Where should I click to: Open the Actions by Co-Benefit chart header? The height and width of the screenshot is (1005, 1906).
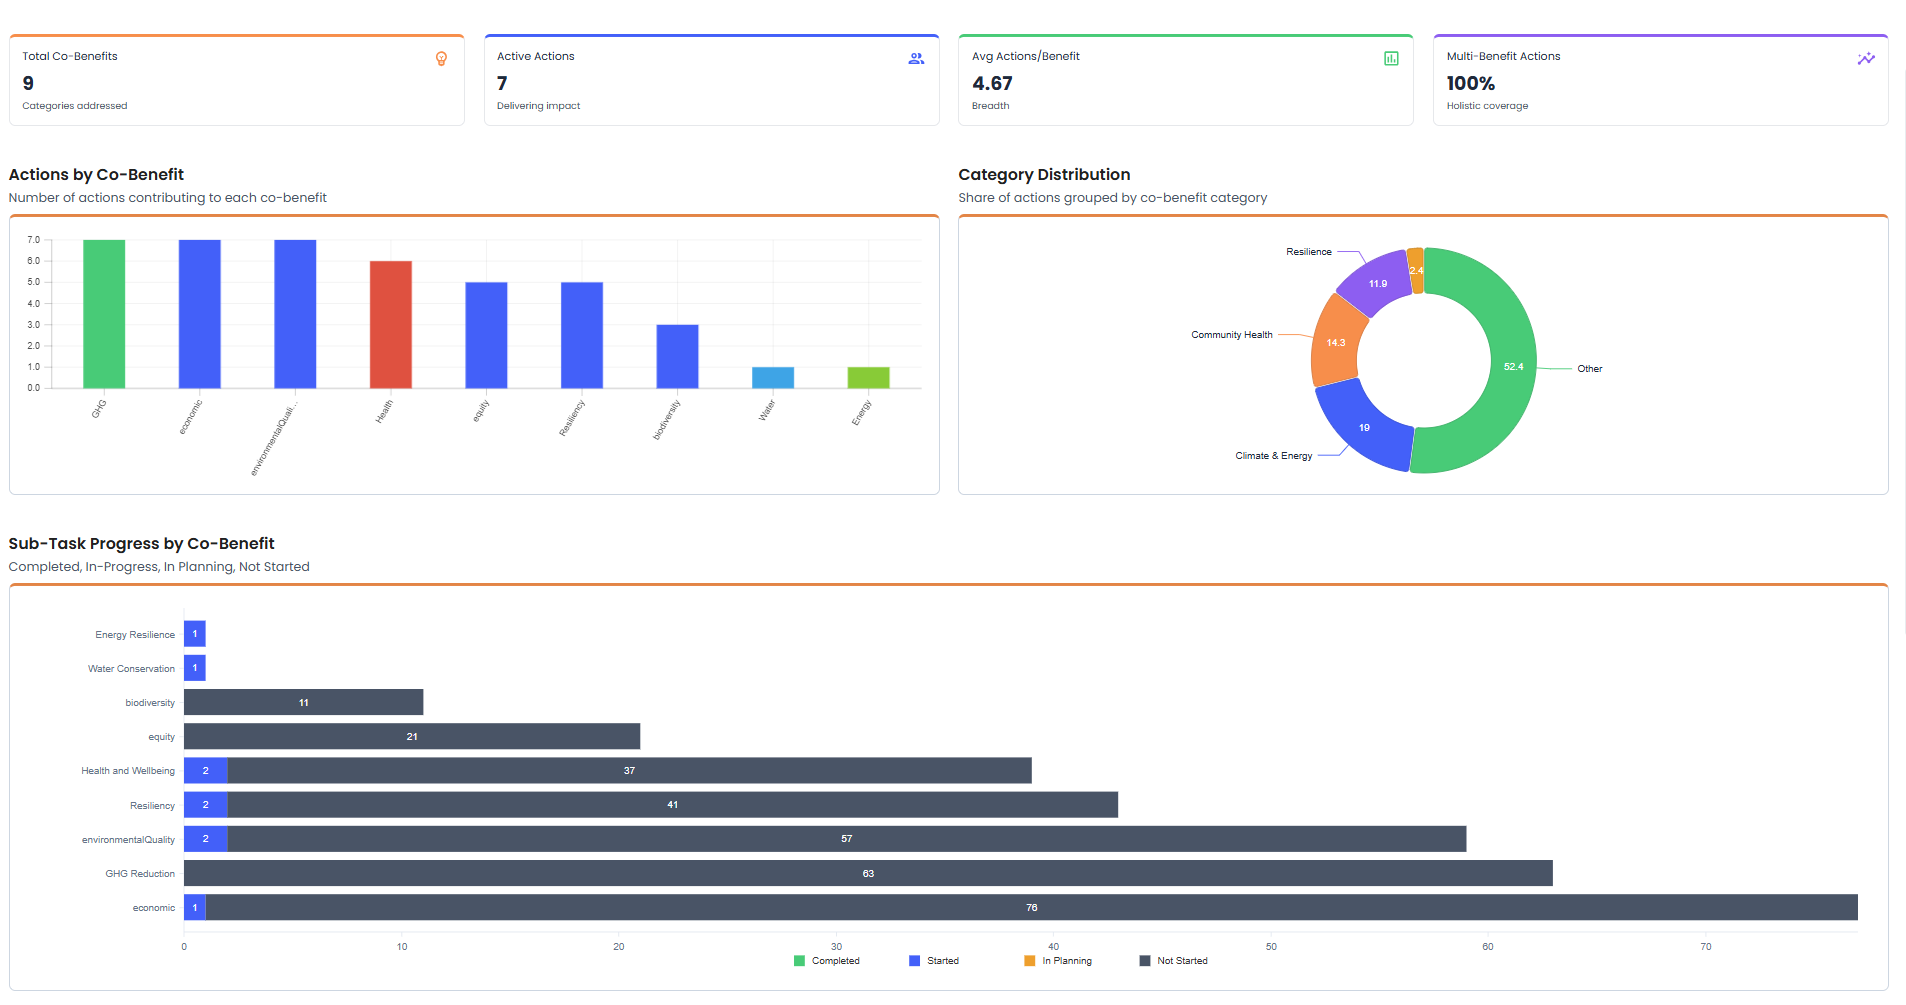coord(95,174)
